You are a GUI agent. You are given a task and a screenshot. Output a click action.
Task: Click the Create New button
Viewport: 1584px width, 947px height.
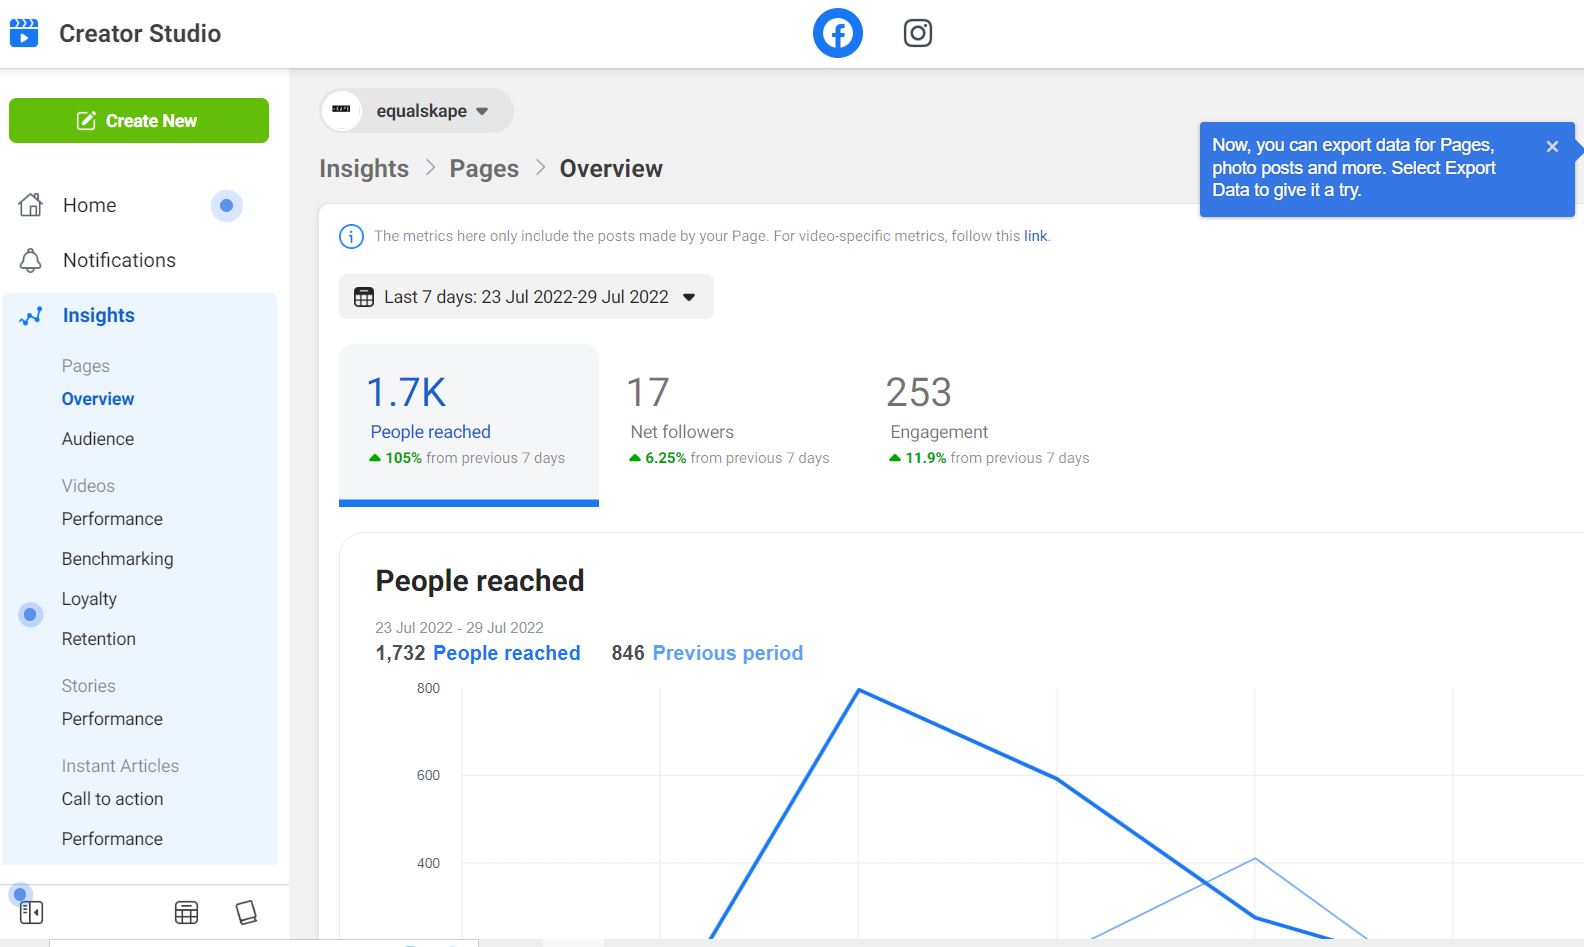[139, 120]
